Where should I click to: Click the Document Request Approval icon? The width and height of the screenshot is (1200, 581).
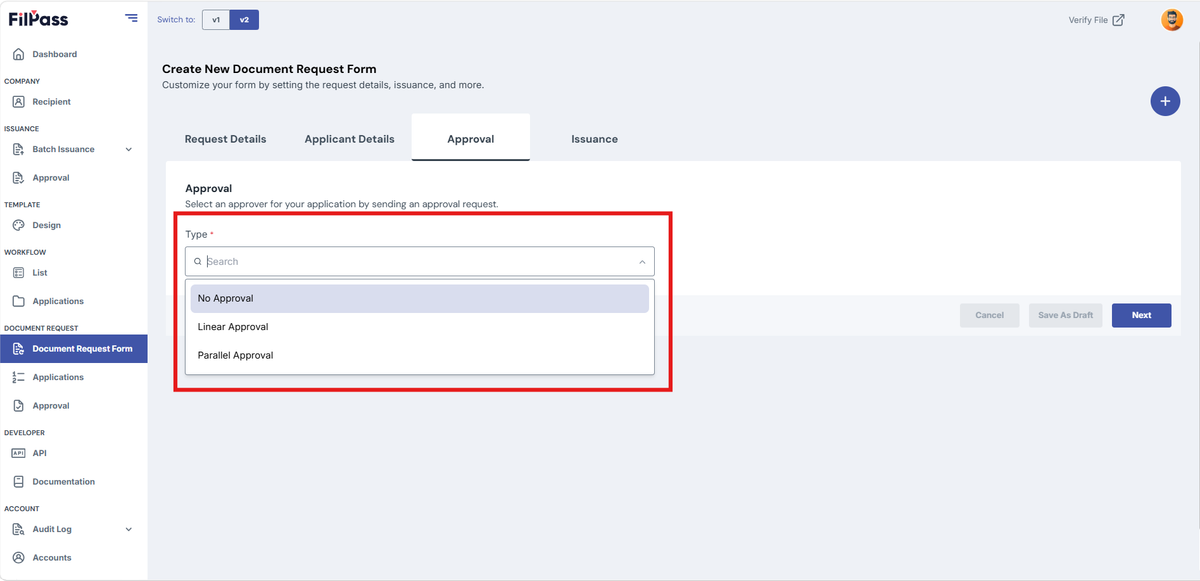click(18, 406)
